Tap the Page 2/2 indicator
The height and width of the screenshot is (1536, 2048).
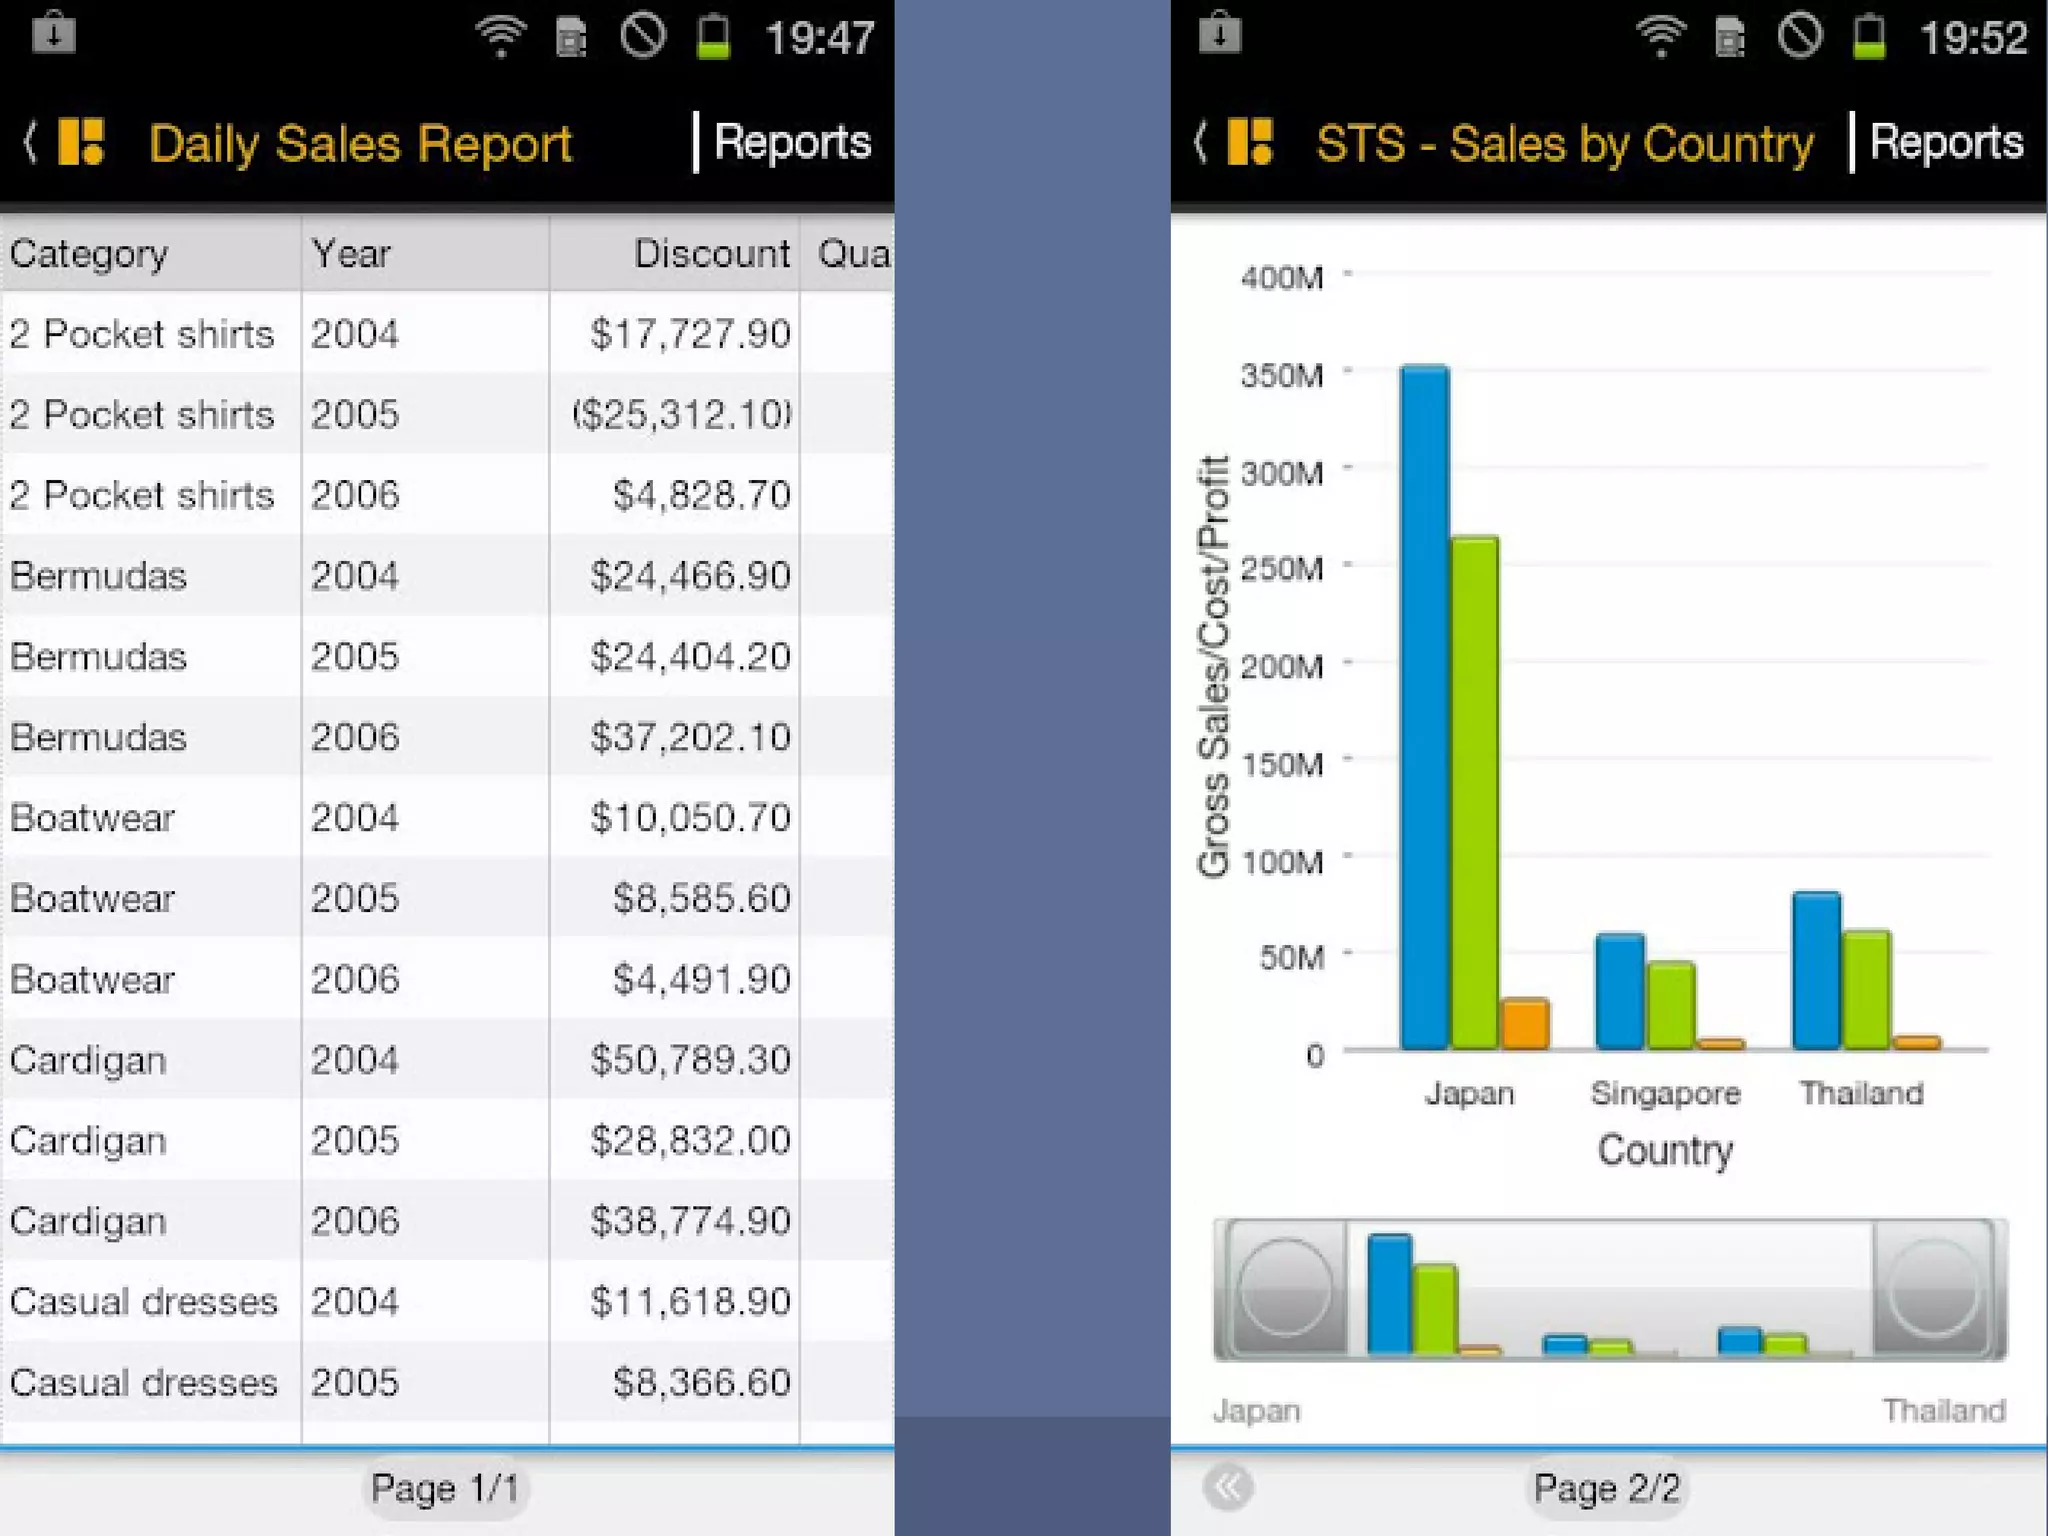(1607, 1488)
